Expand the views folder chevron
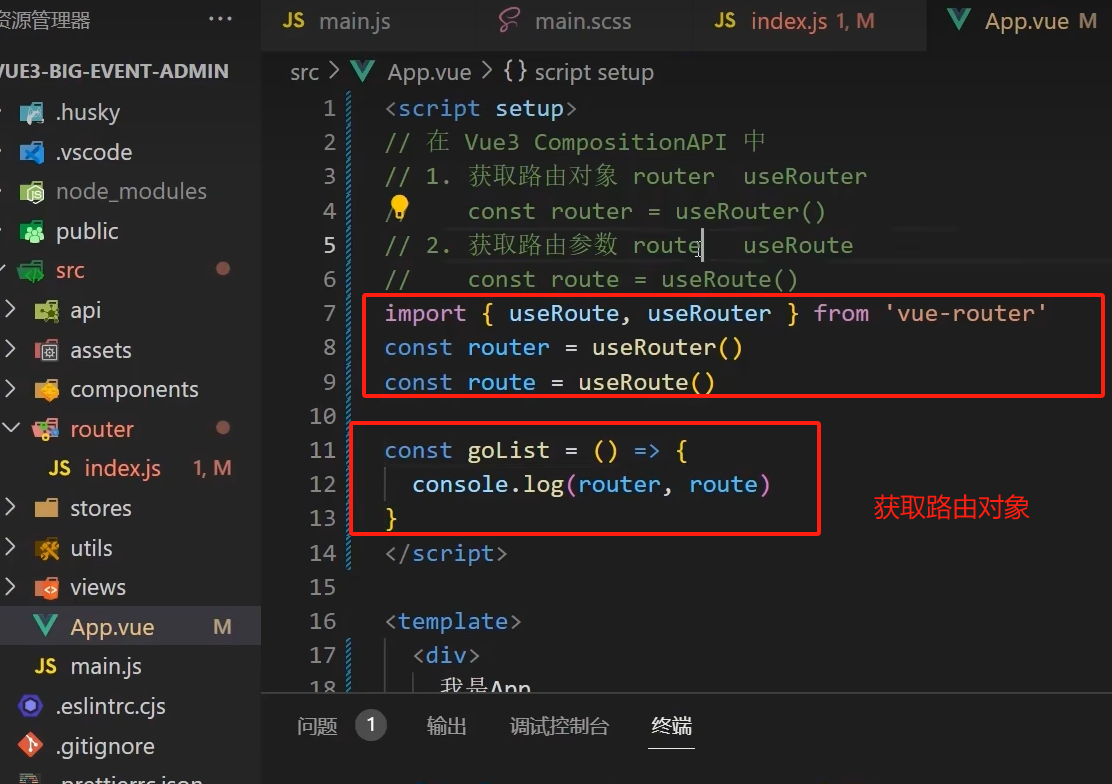This screenshot has width=1112, height=784. [11, 587]
